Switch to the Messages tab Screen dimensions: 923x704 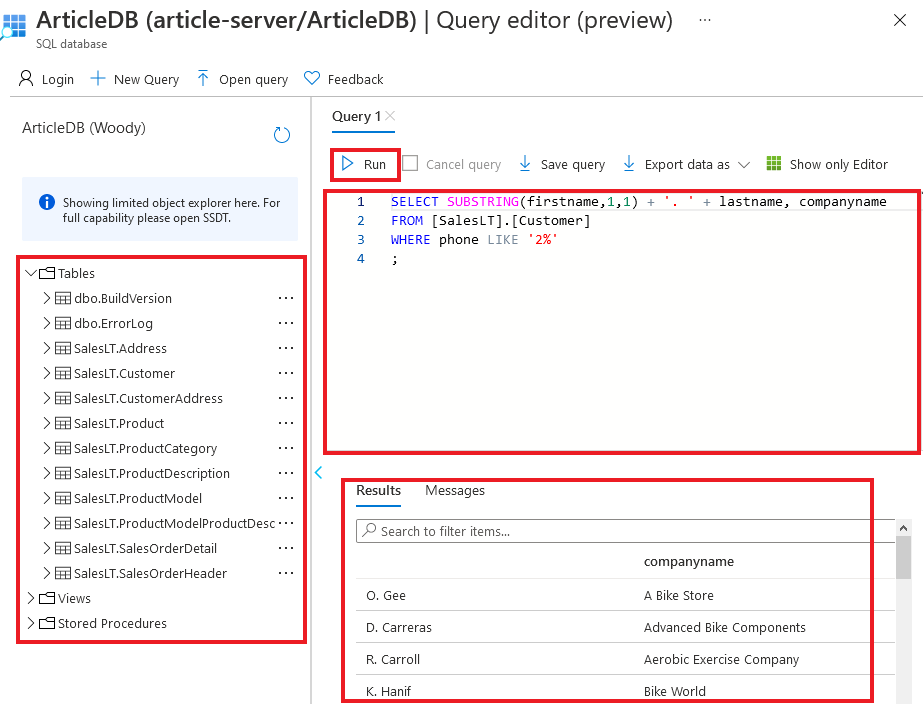coord(455,491)
